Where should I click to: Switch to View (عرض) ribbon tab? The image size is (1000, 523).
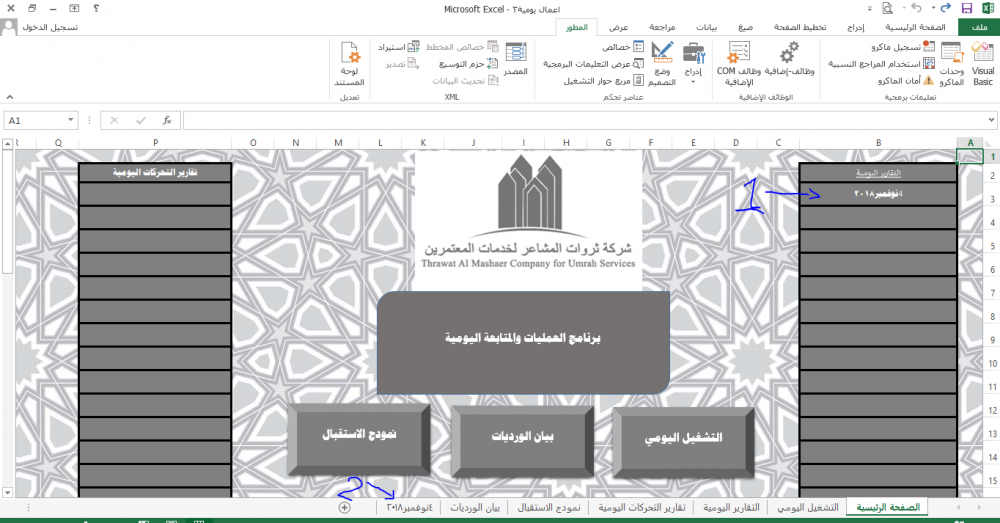[x=618, y=27]
